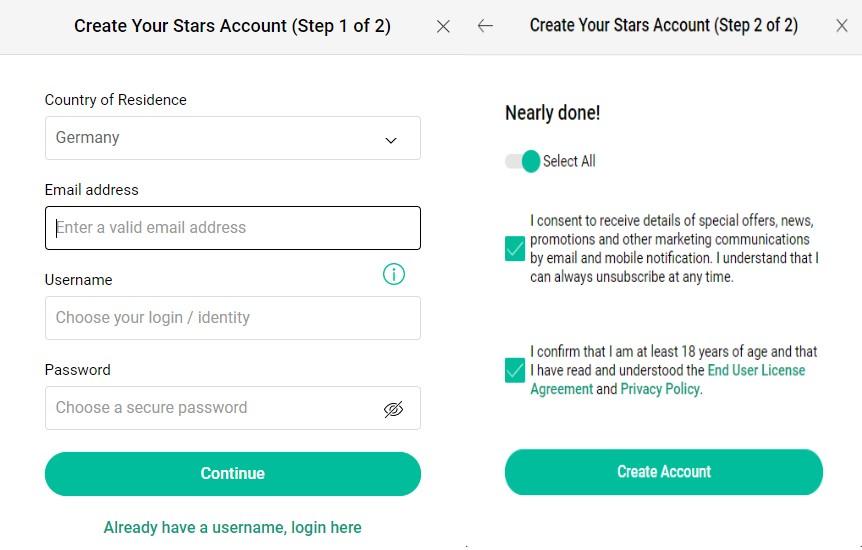Image resolution: width=862 pixels, height=550 pixels.
Task: Click the Continue button
Action: coord(233,474)
